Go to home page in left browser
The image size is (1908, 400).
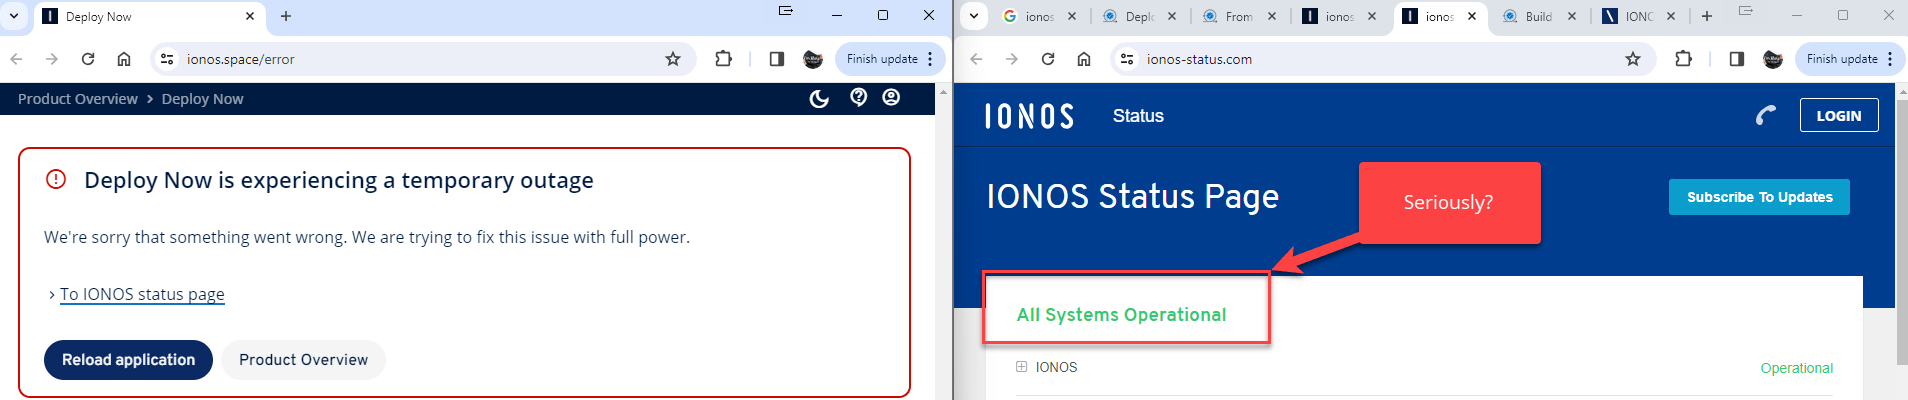point(124,59)
